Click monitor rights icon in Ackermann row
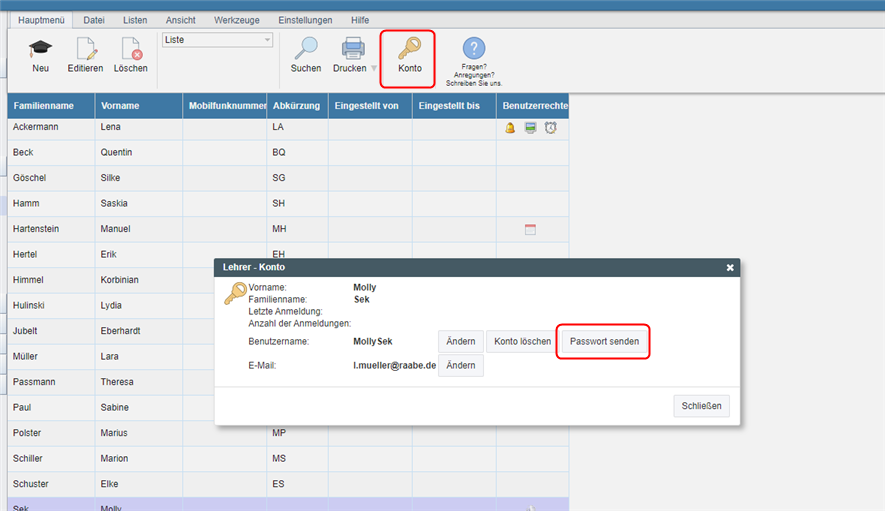 click(x=530, y=128)
